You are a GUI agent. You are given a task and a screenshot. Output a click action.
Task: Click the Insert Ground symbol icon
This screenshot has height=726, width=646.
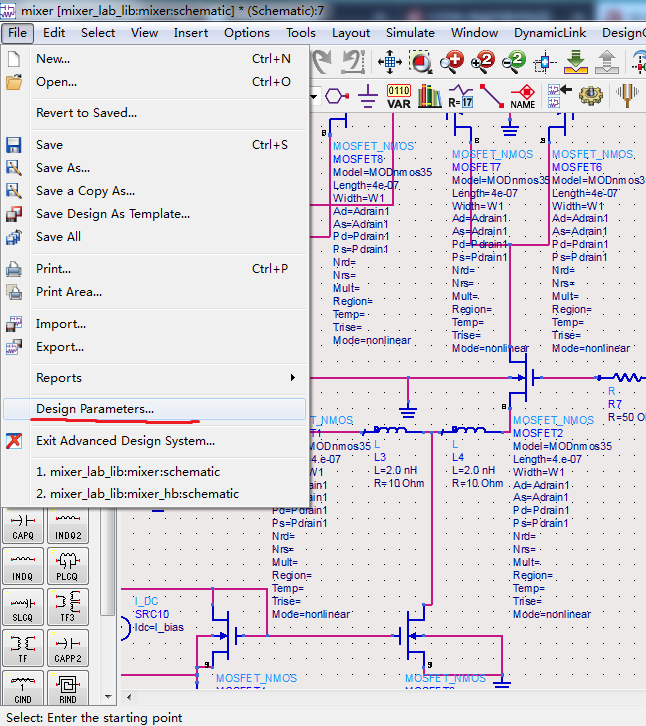click(368, 96)
